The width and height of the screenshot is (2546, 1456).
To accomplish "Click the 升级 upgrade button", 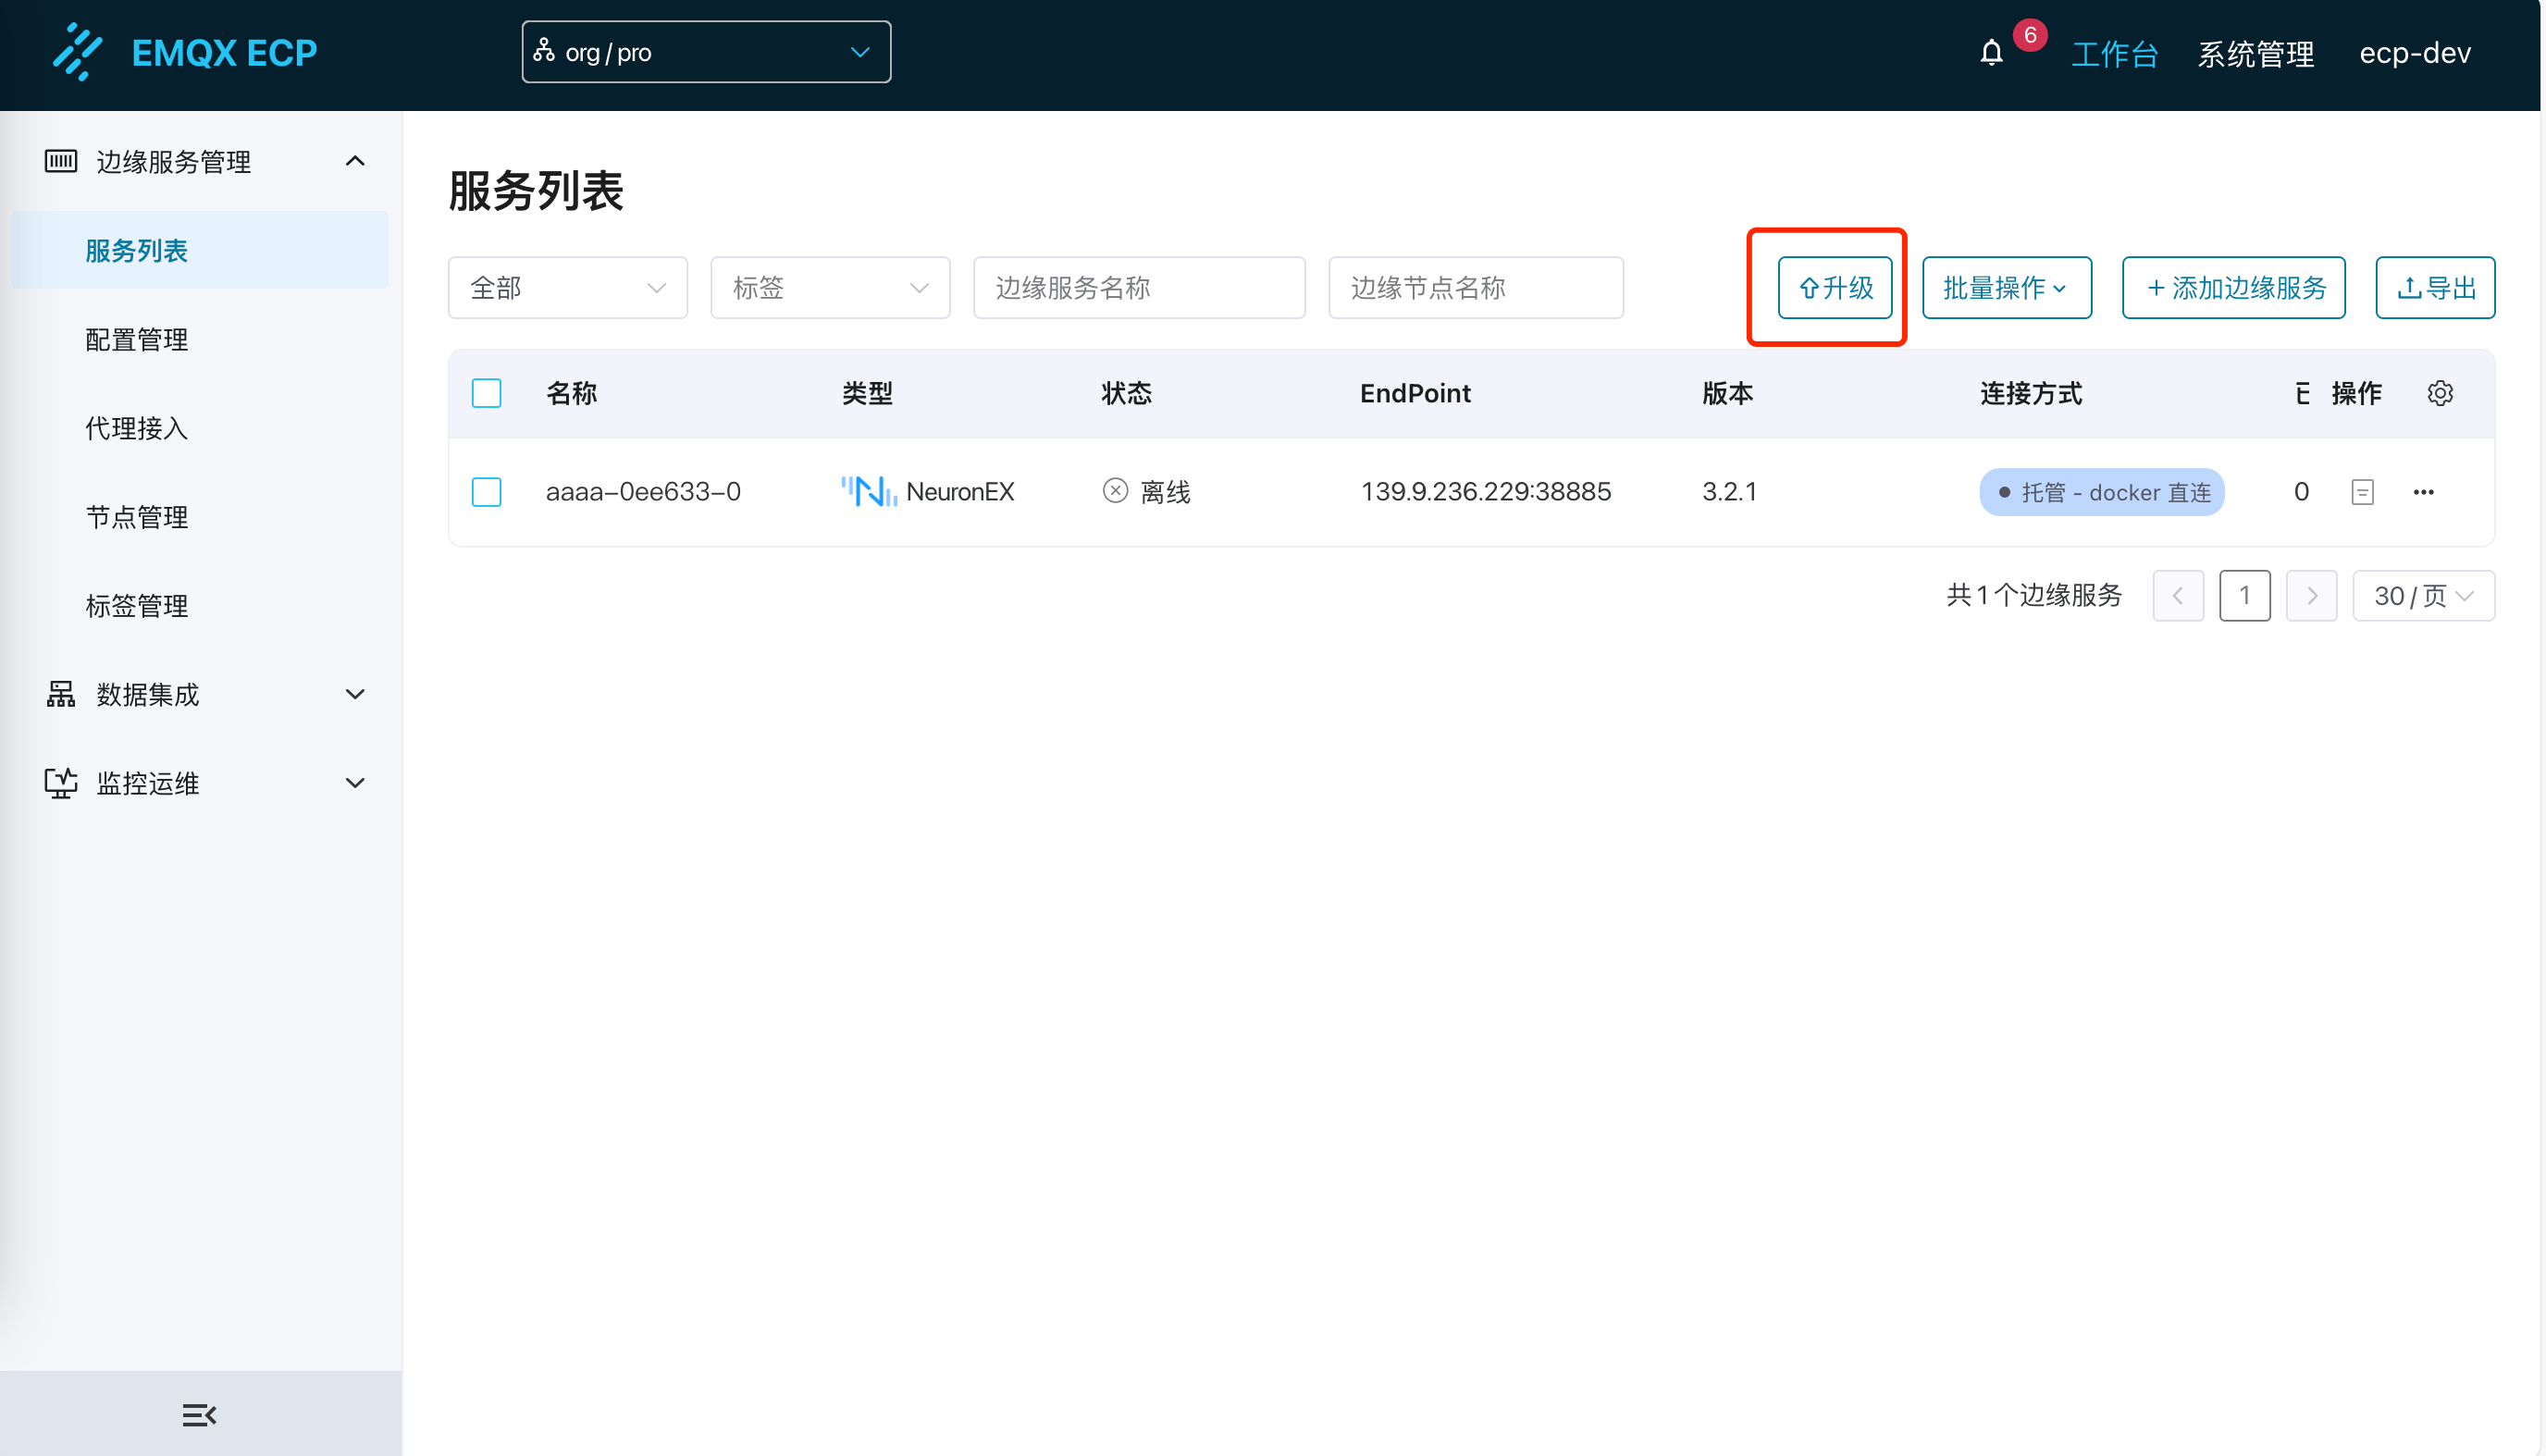I will click(1834, 288).
